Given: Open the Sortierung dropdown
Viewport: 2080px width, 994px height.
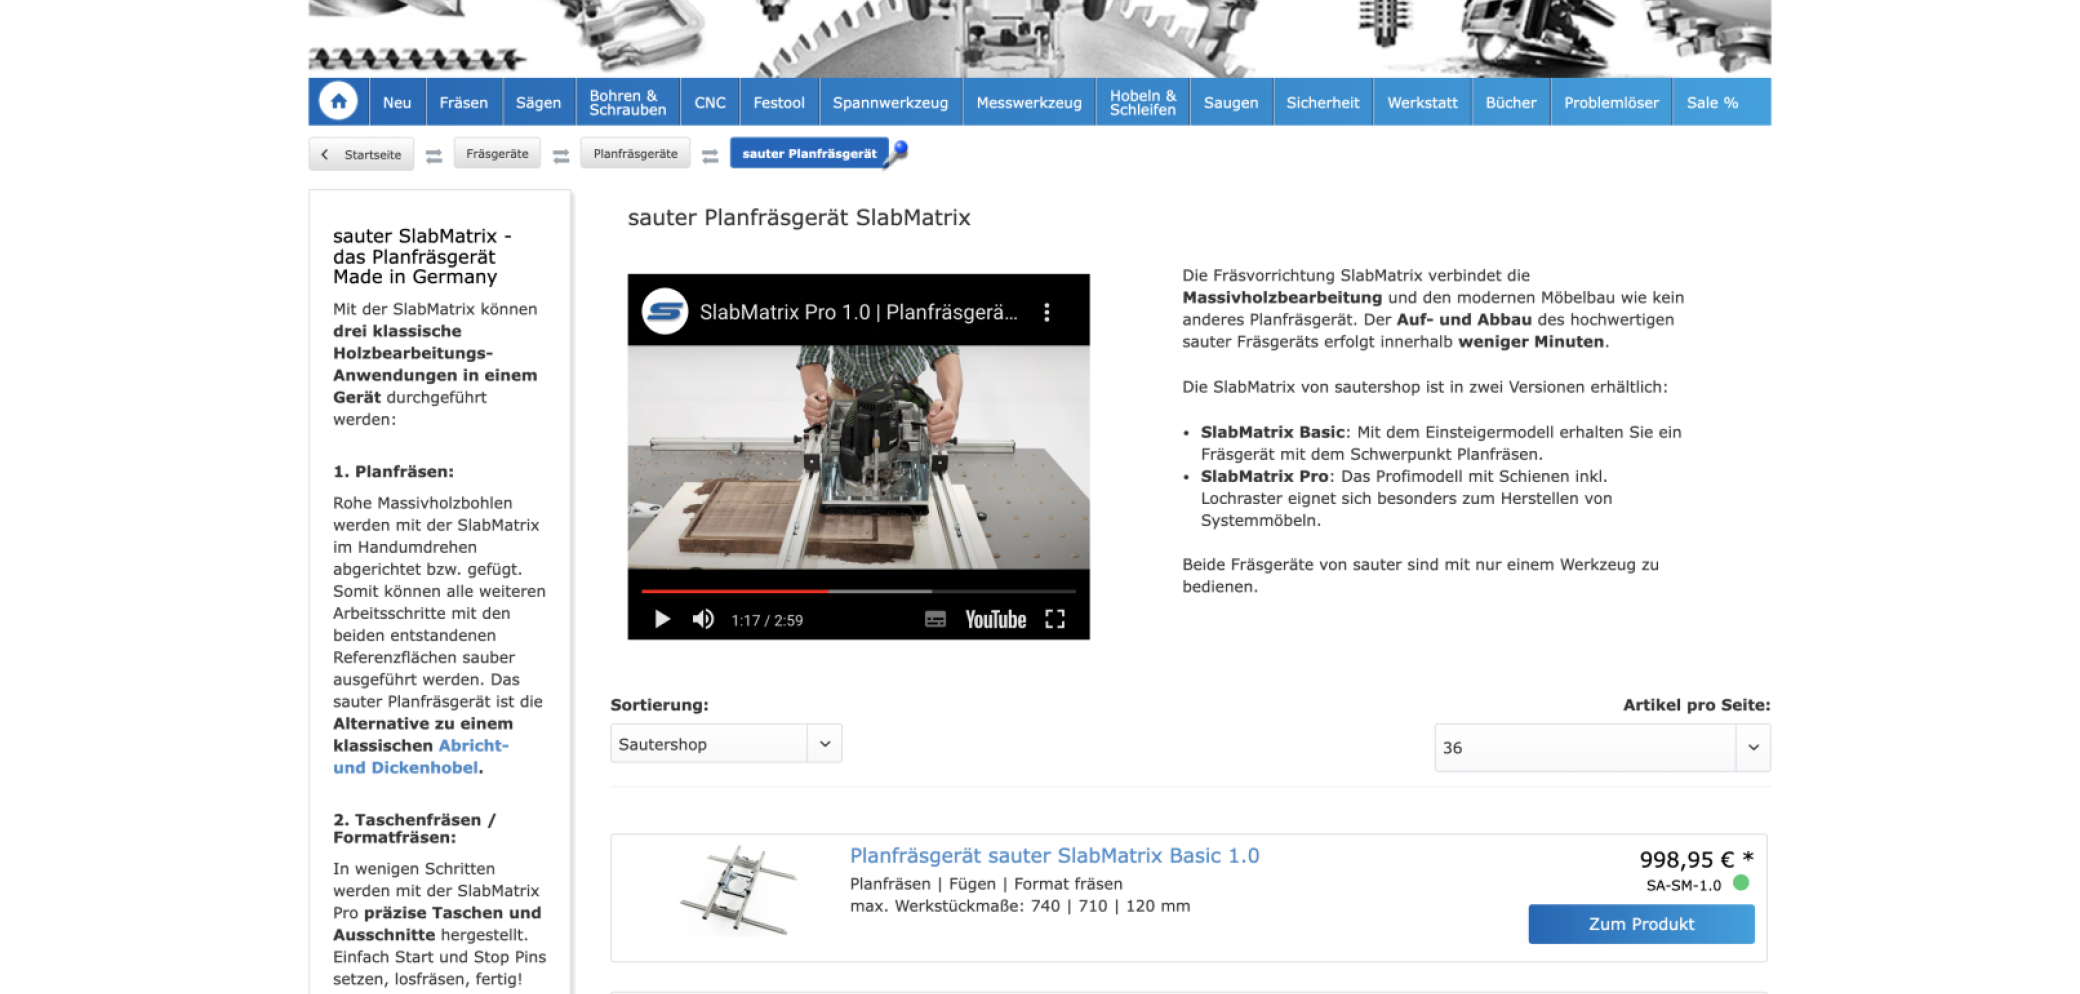Looking at the screenshot, I should point(725,744).
